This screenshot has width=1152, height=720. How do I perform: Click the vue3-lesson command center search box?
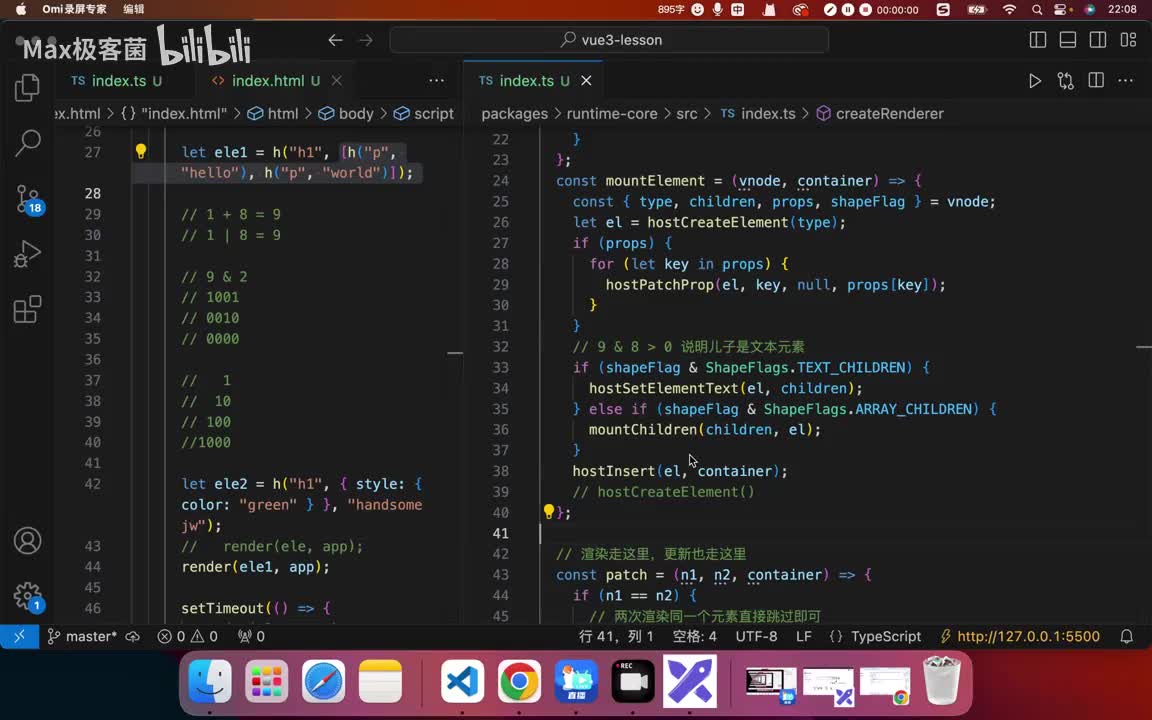point(609,40)
